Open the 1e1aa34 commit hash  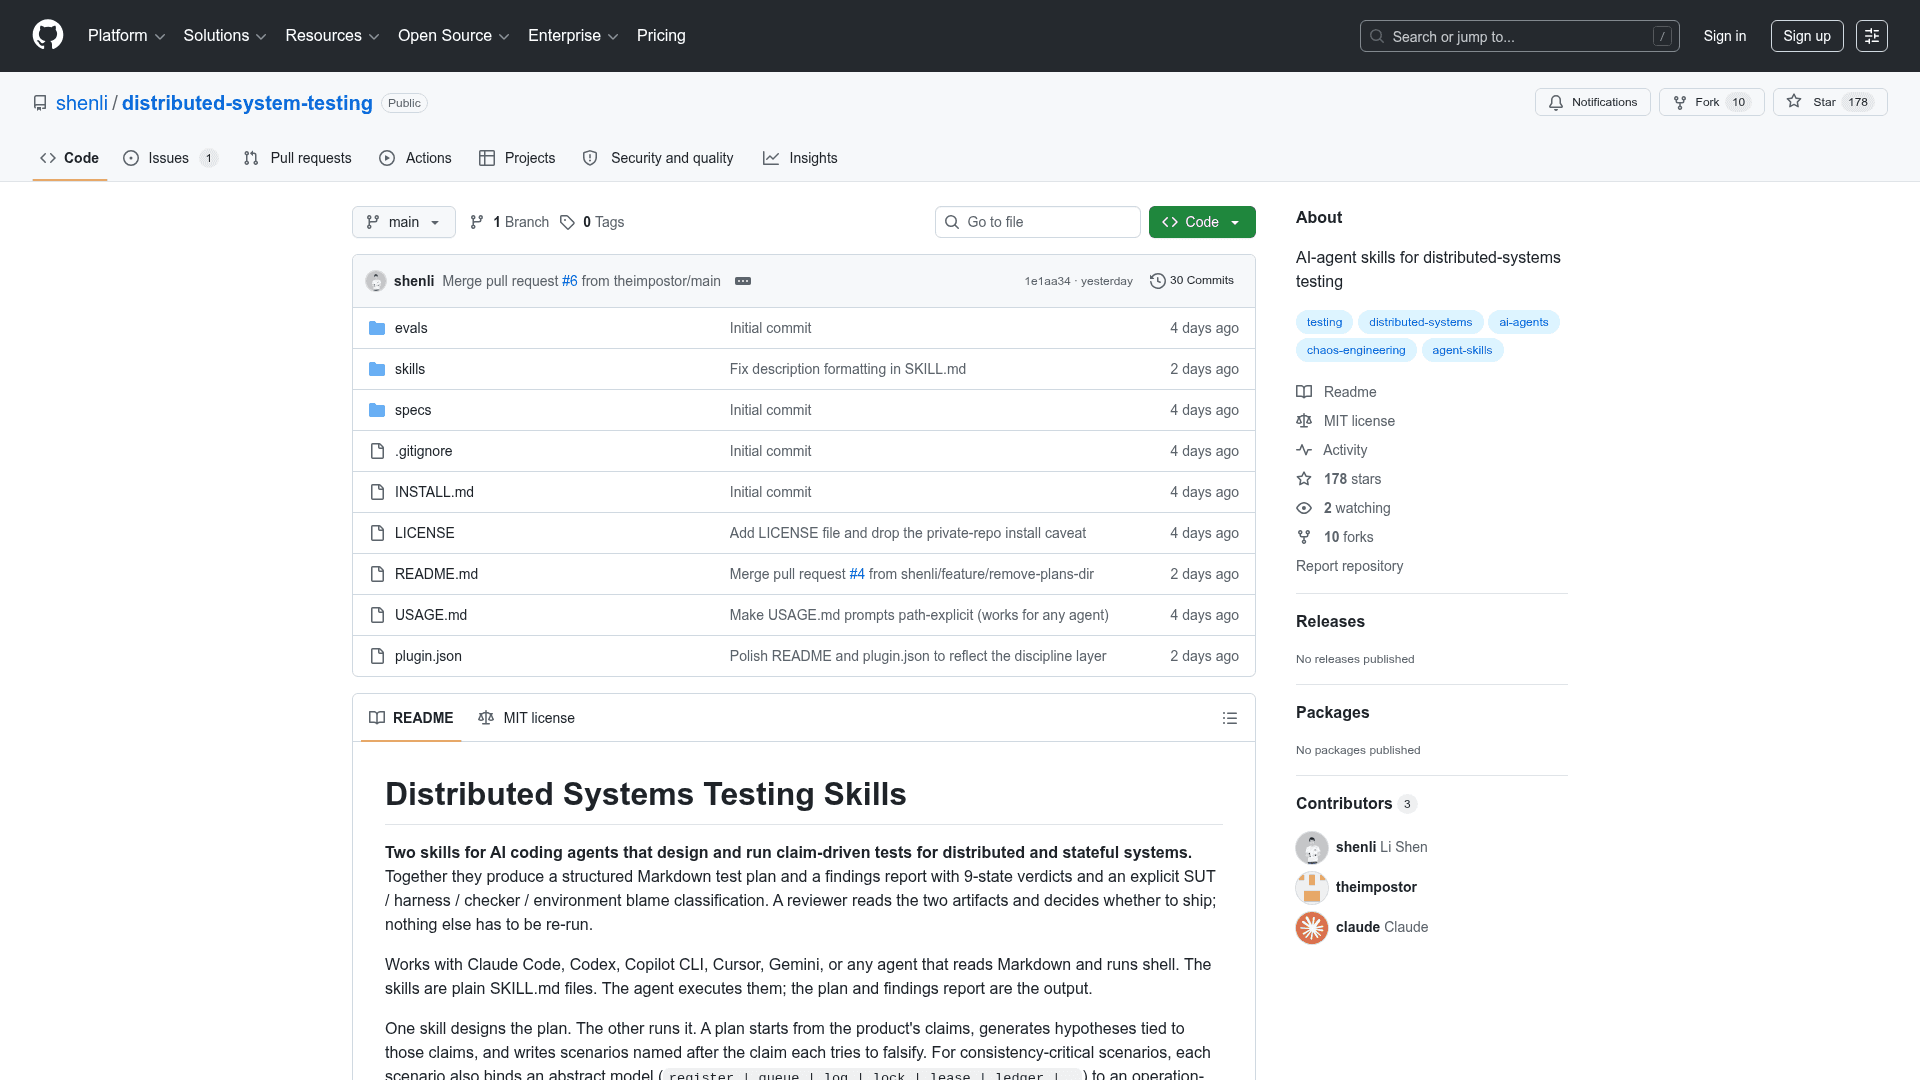pyautogui.click(x=1047, y=281)
